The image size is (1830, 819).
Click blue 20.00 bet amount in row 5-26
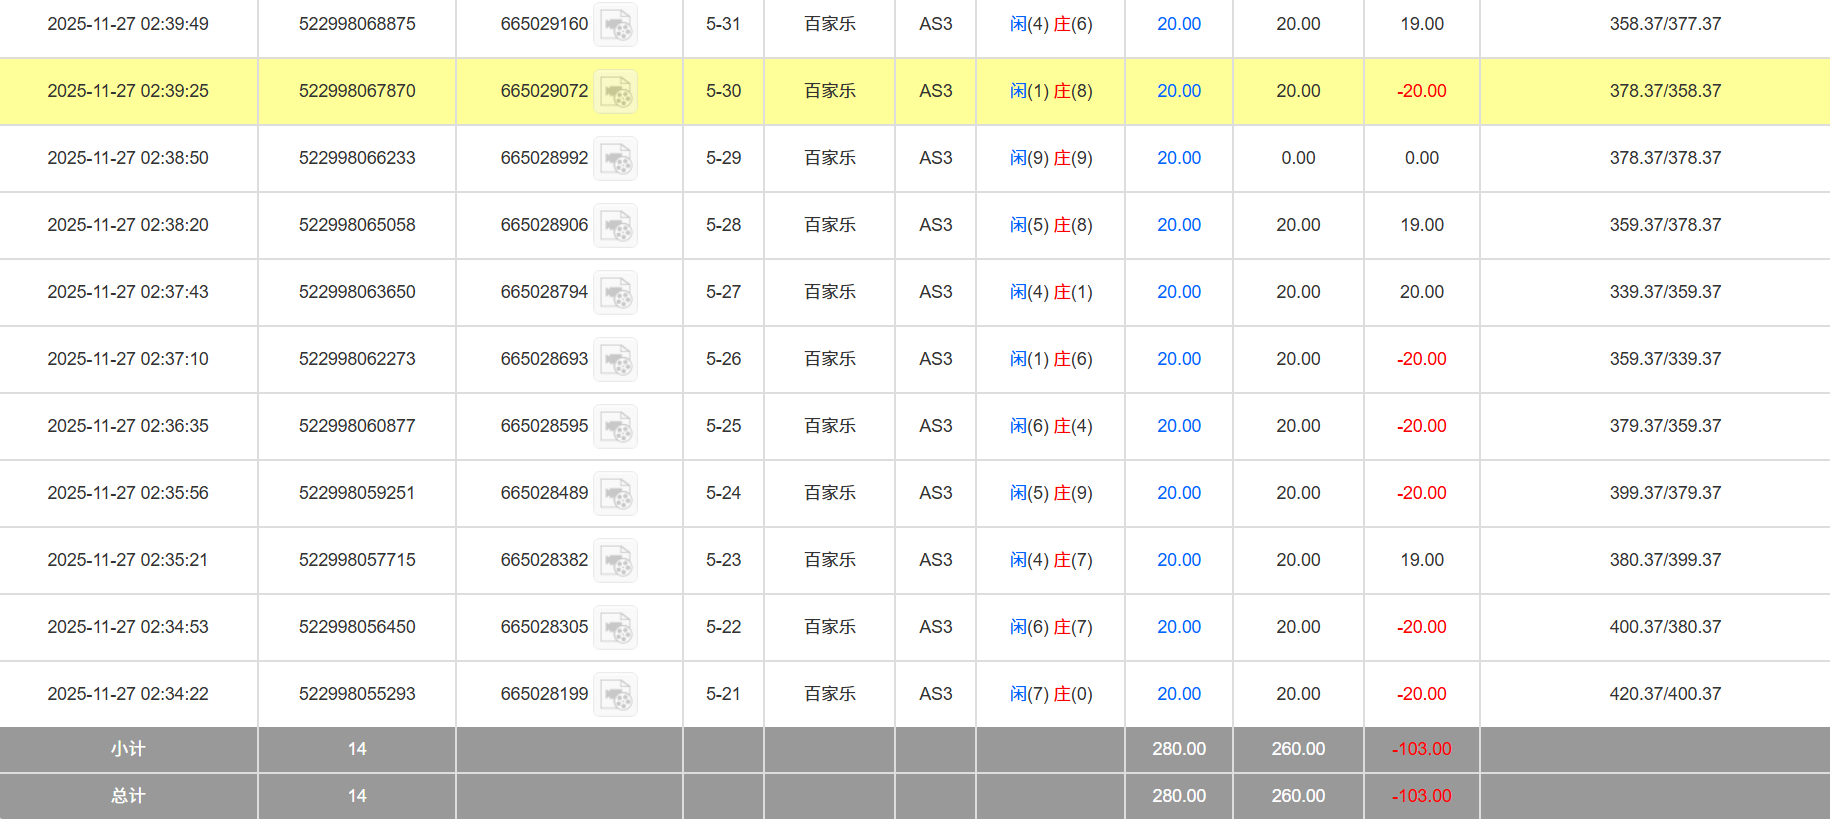coord(1178,359)
